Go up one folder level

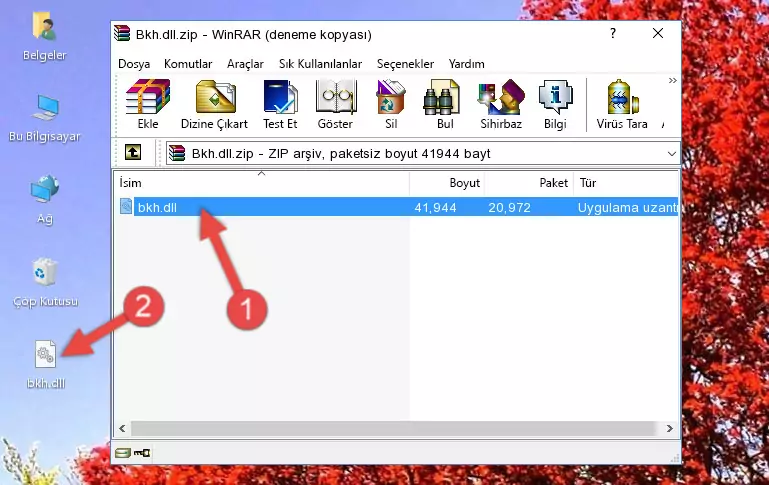point(133,153)
